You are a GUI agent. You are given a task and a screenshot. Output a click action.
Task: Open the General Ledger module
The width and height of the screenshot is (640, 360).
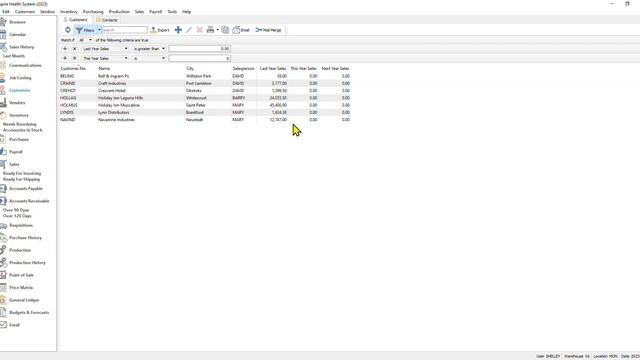pyautogui.click(x=24, y=300)
